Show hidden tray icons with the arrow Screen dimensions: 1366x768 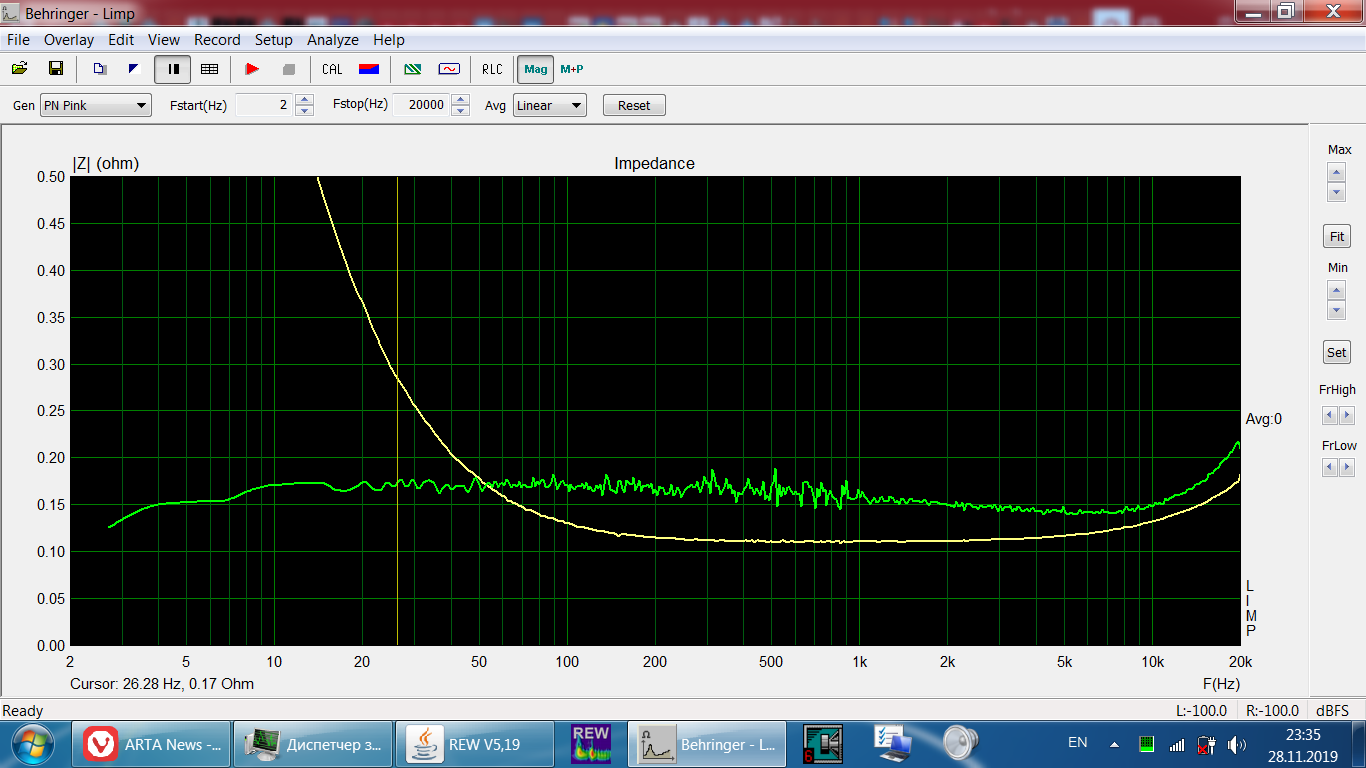pos(1115,744)
